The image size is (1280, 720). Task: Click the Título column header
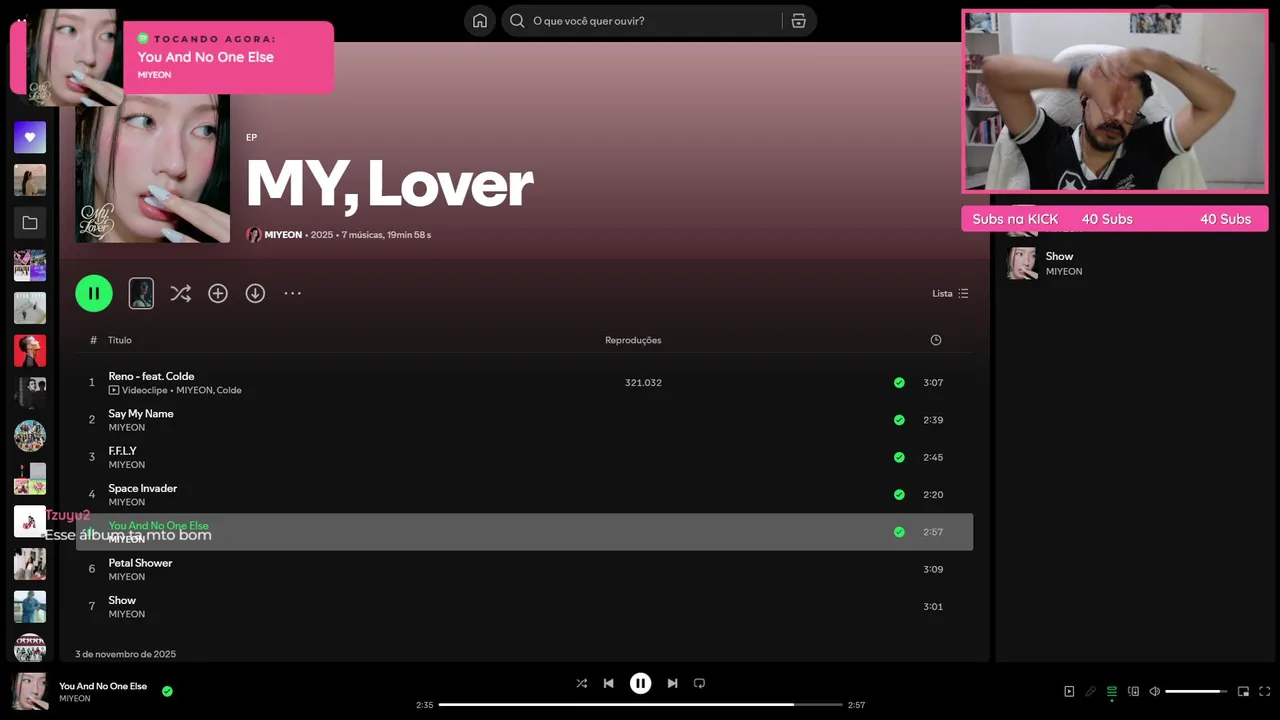120,340
